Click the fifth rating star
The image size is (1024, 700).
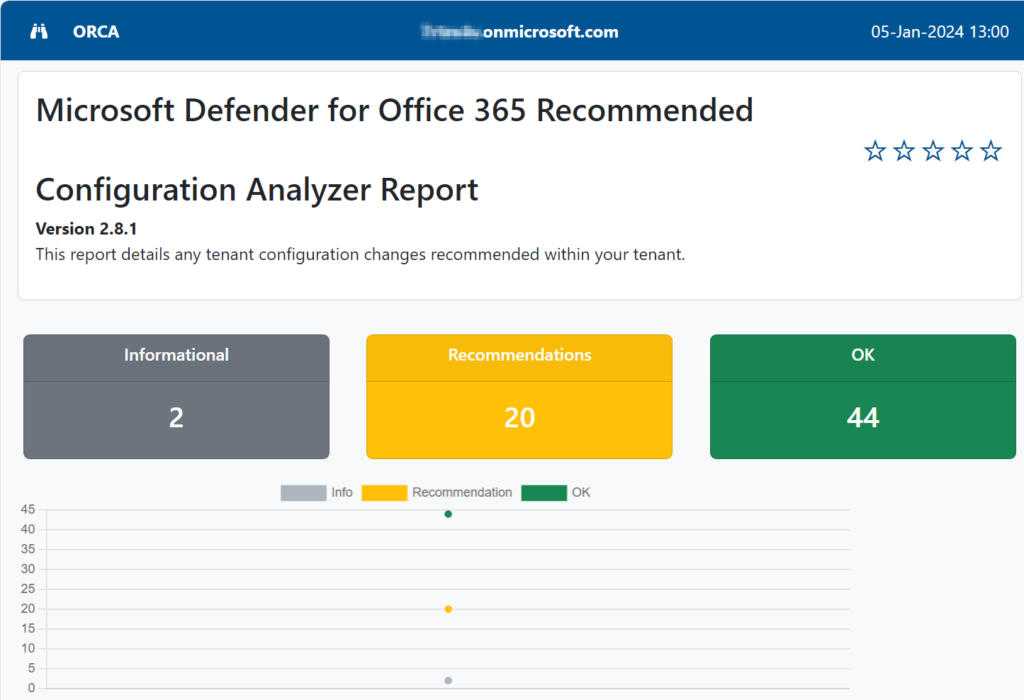pyautogui.click(x=991, y=151)
